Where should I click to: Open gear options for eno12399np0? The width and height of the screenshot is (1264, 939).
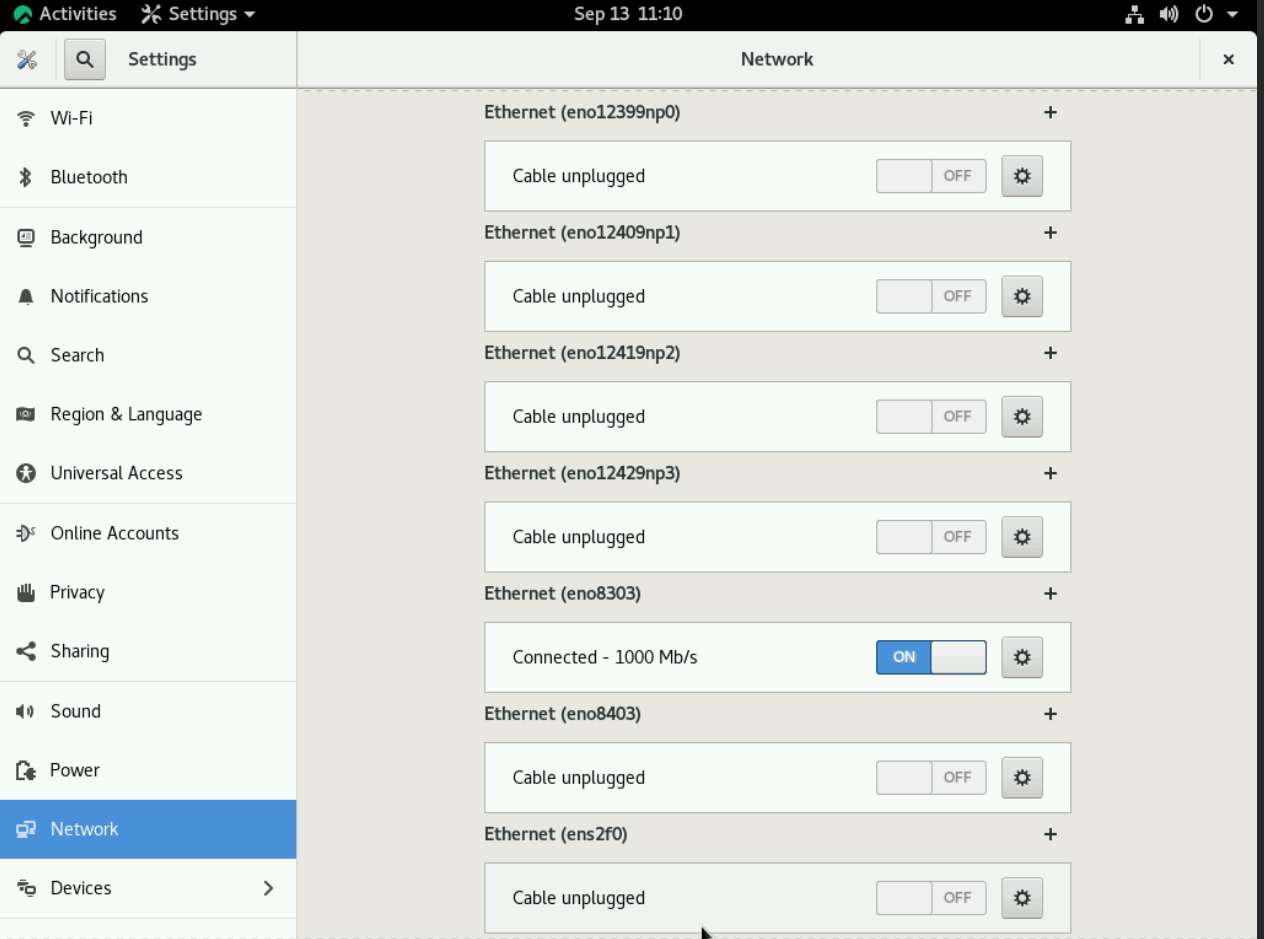1021,176
